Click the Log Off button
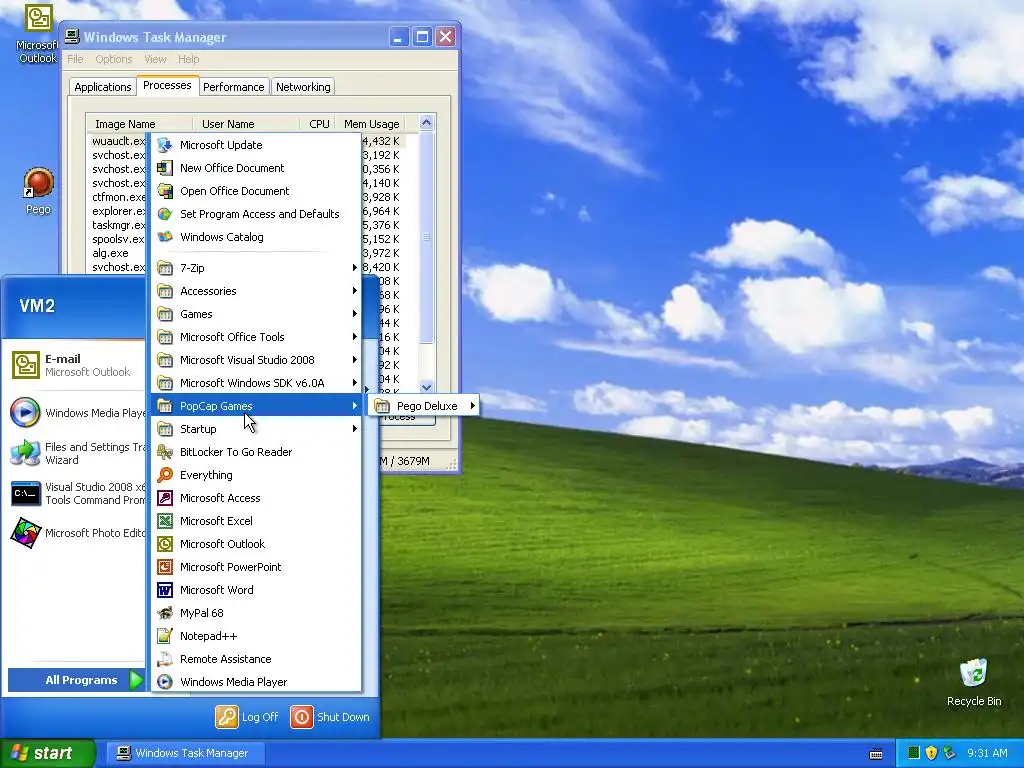This screenshot has width=1024, height=768. click(248, 716)
